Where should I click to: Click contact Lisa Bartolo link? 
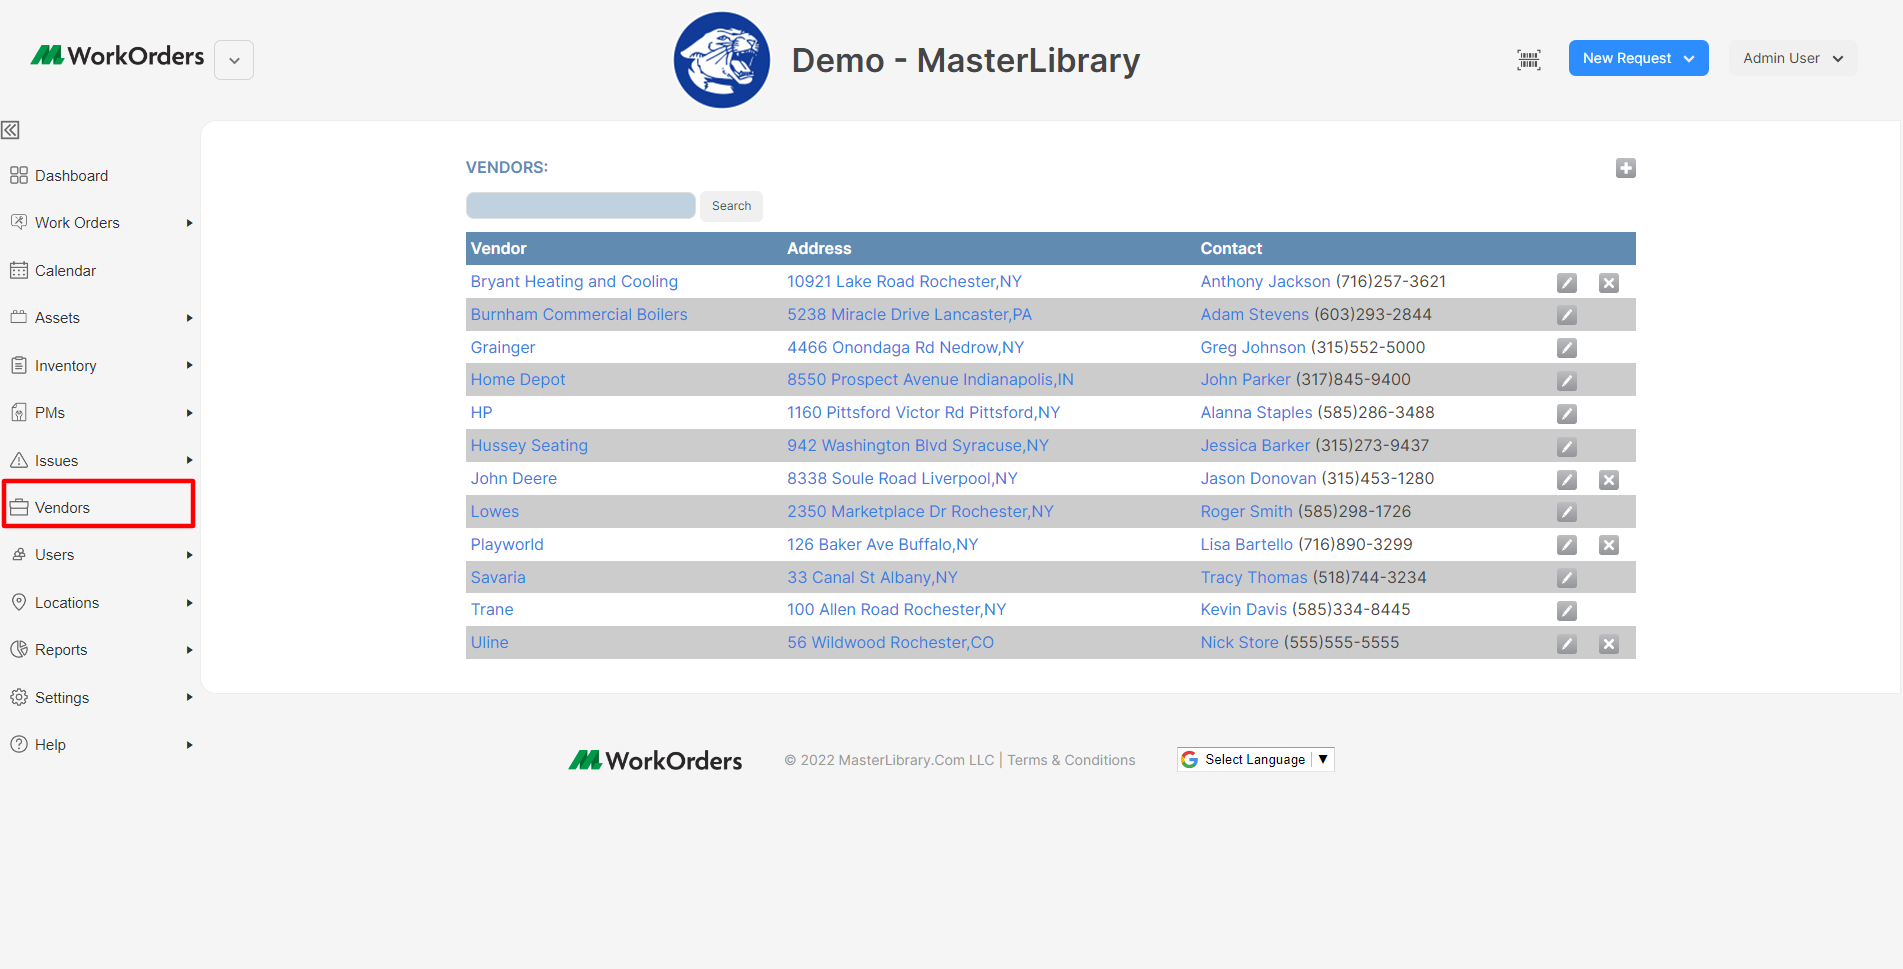coord(1246,545)
